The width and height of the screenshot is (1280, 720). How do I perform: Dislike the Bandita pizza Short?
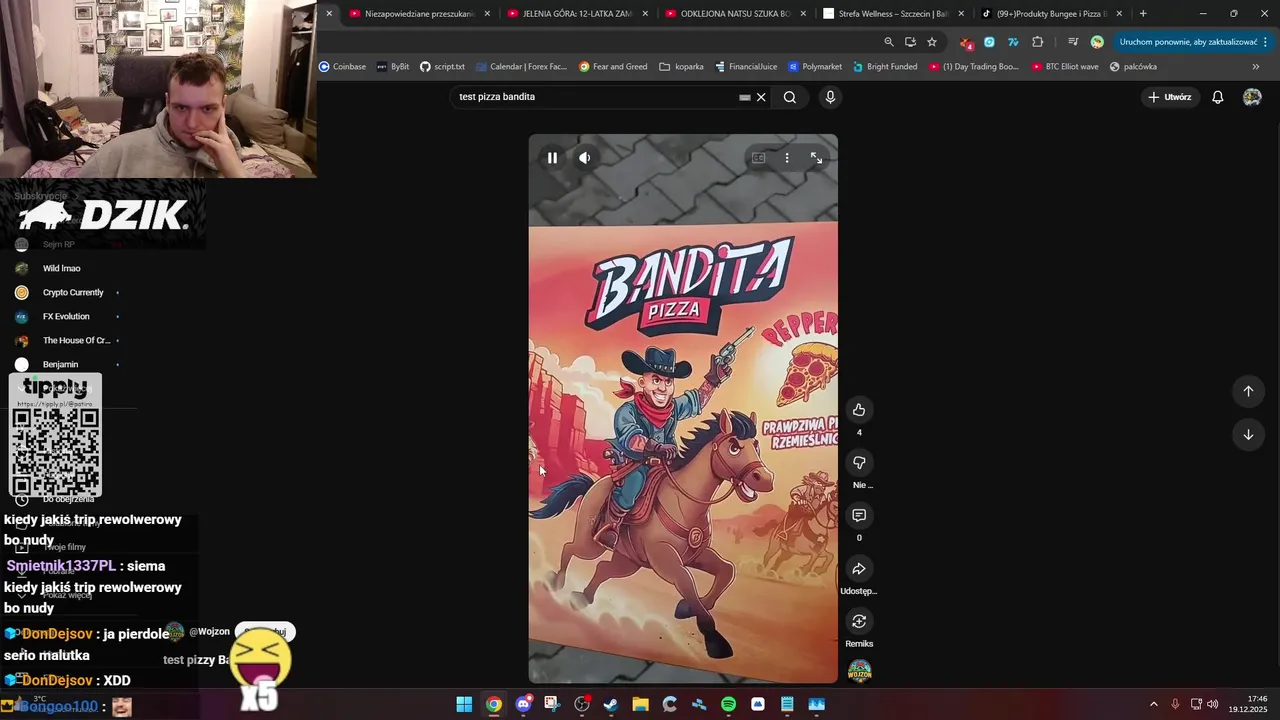point(859,463)
